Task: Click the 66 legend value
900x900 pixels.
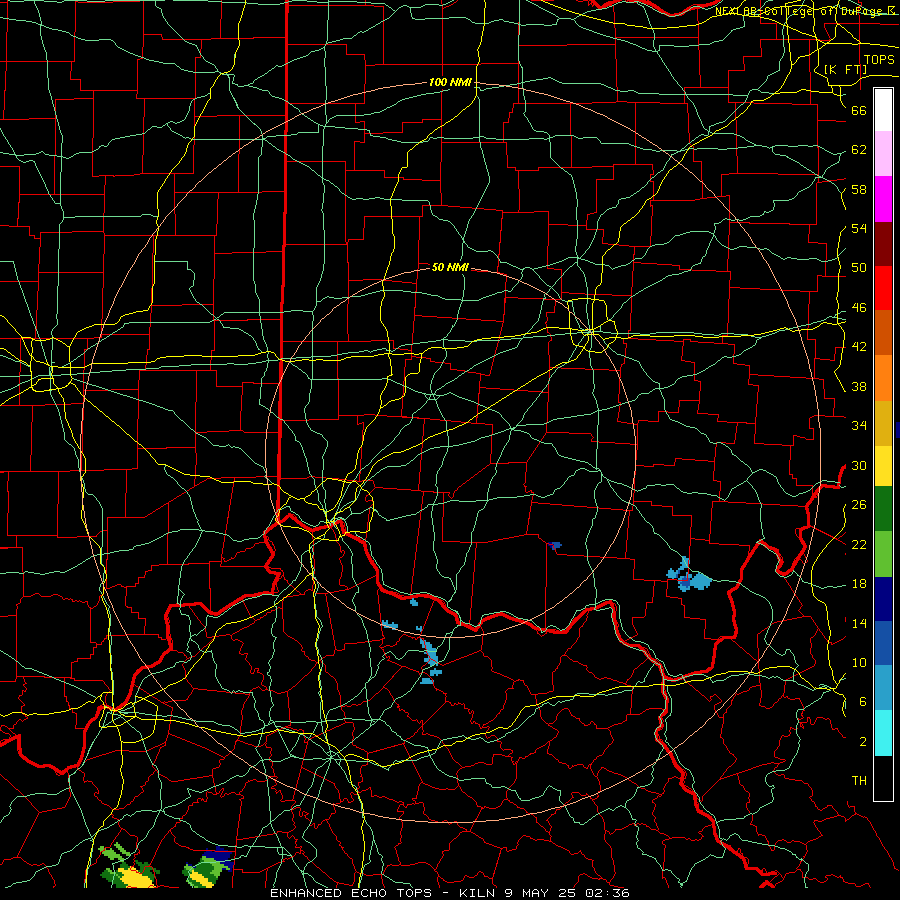Action: pos(859,110)
